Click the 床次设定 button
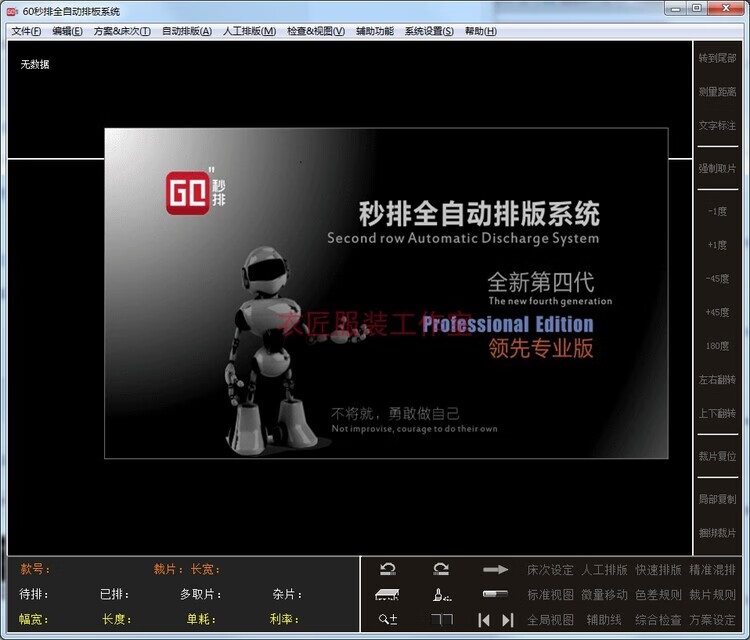This screenshot has width=750, height=640. pos(550,570)
